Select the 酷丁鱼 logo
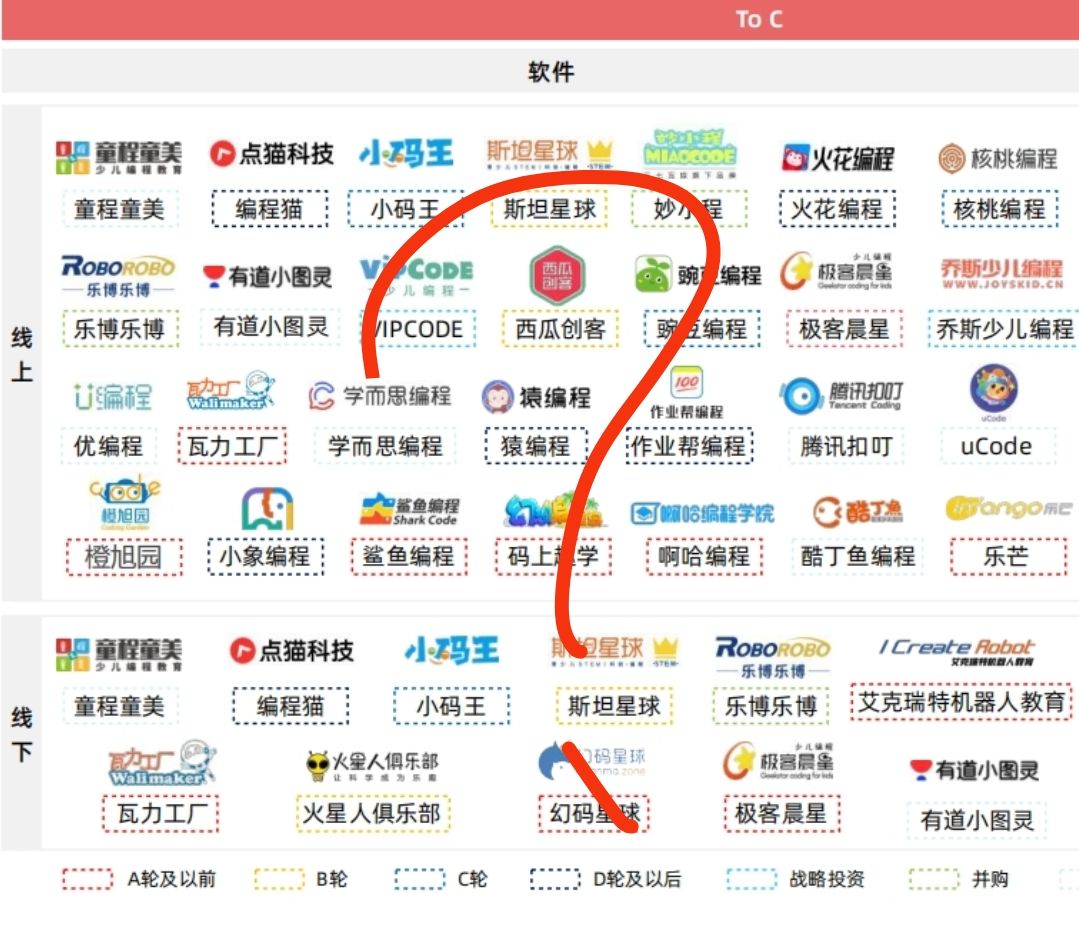Image resolution: width=1079 pixels, height=941 pixels. (857, 511)
